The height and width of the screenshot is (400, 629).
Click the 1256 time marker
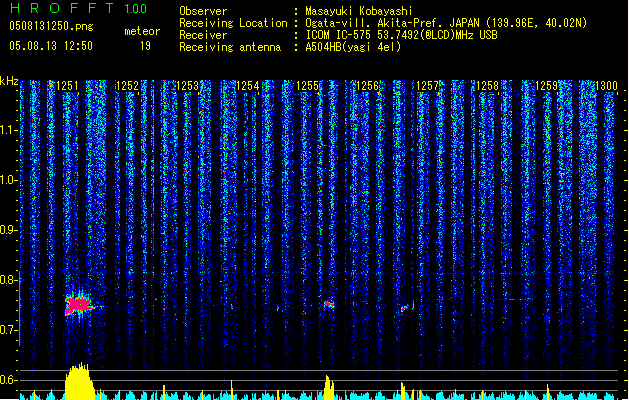(x=367, y=86)
